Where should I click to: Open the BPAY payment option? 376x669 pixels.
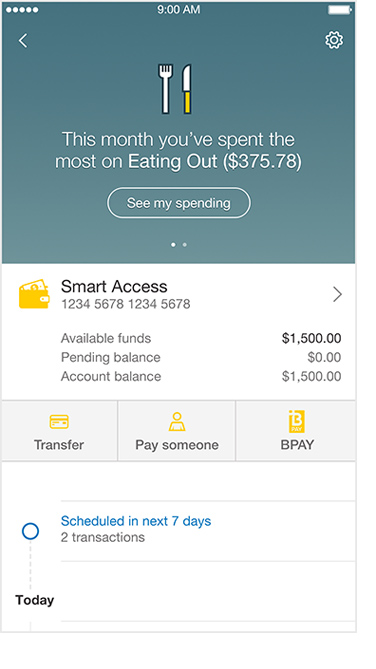point(296,431)
